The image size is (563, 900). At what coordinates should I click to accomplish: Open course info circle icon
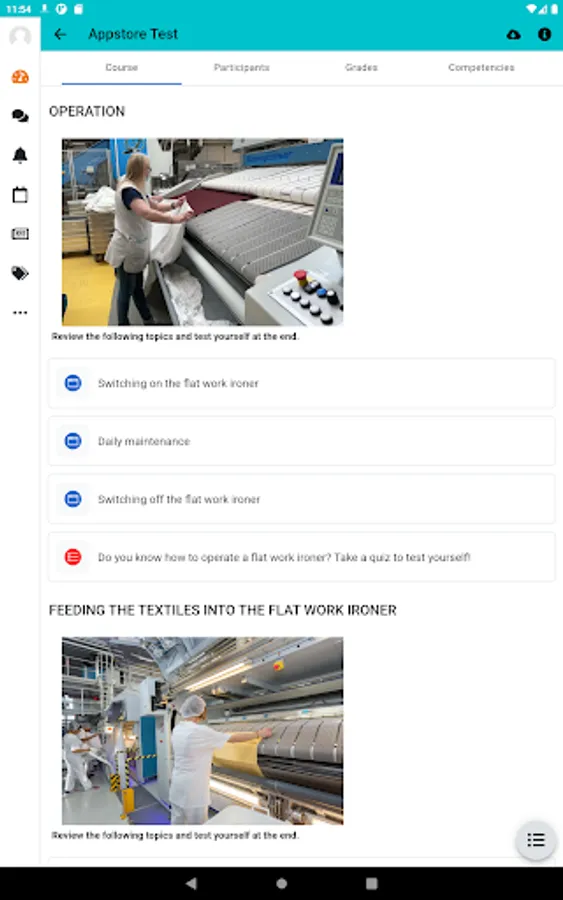click(x=544, y=34)
